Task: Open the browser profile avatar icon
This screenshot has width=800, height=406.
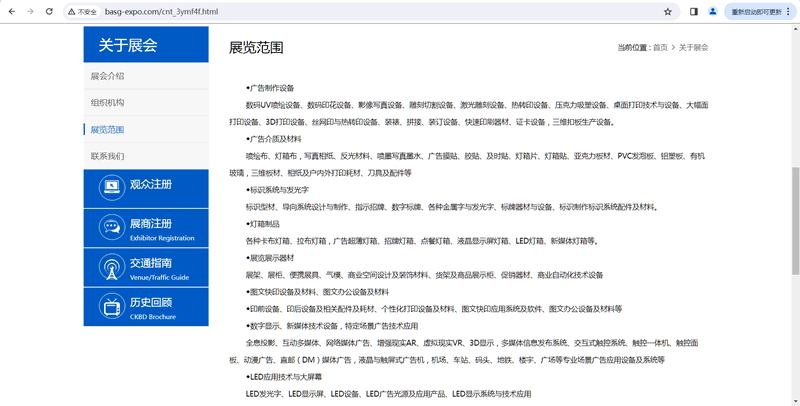Action: (x=713, y=12)
